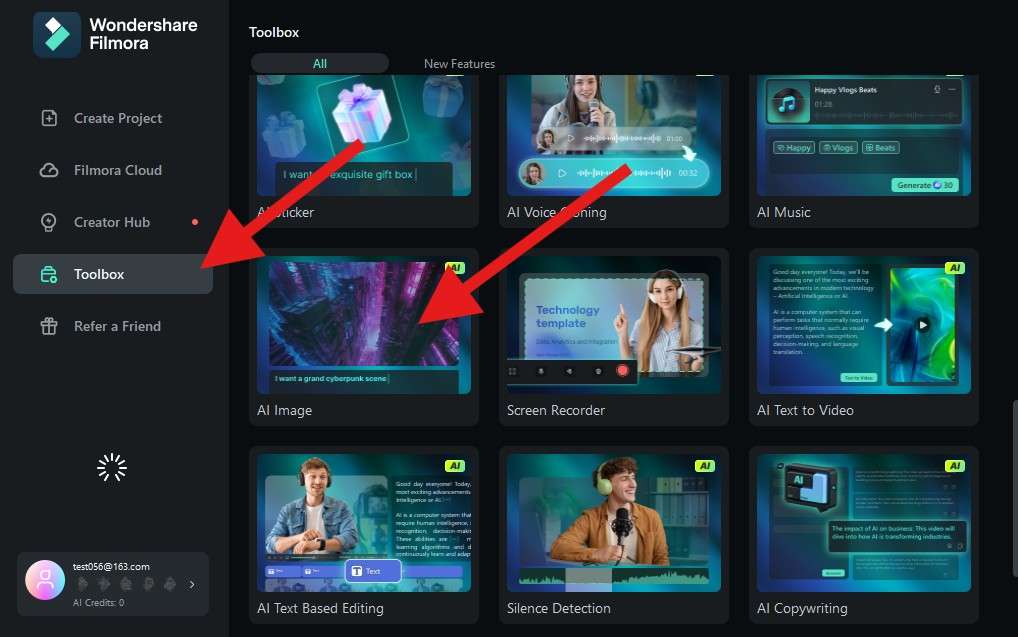Open the AI Copywriting tool thumbnail
This screenshot has width=1018, height=637.
[x=863, y=523]
